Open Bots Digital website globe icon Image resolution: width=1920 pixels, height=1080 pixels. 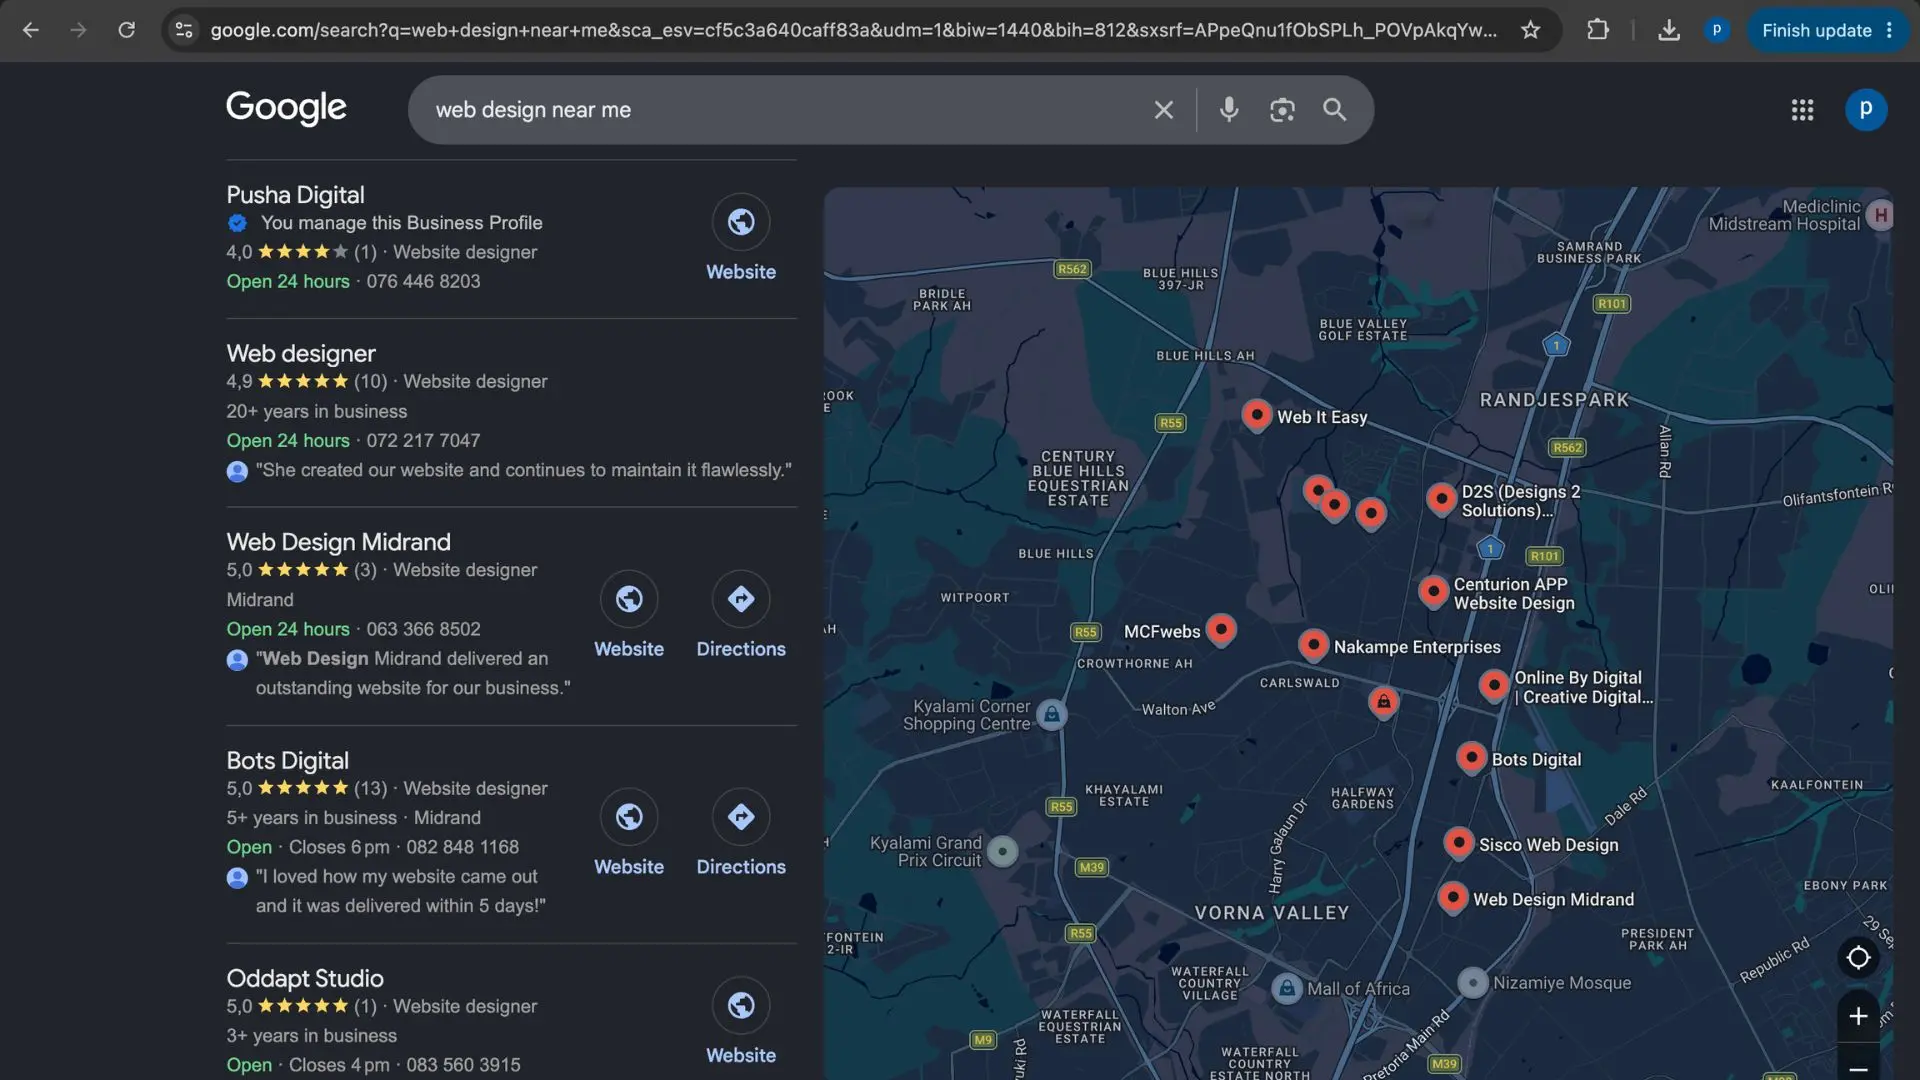point(629,817)
